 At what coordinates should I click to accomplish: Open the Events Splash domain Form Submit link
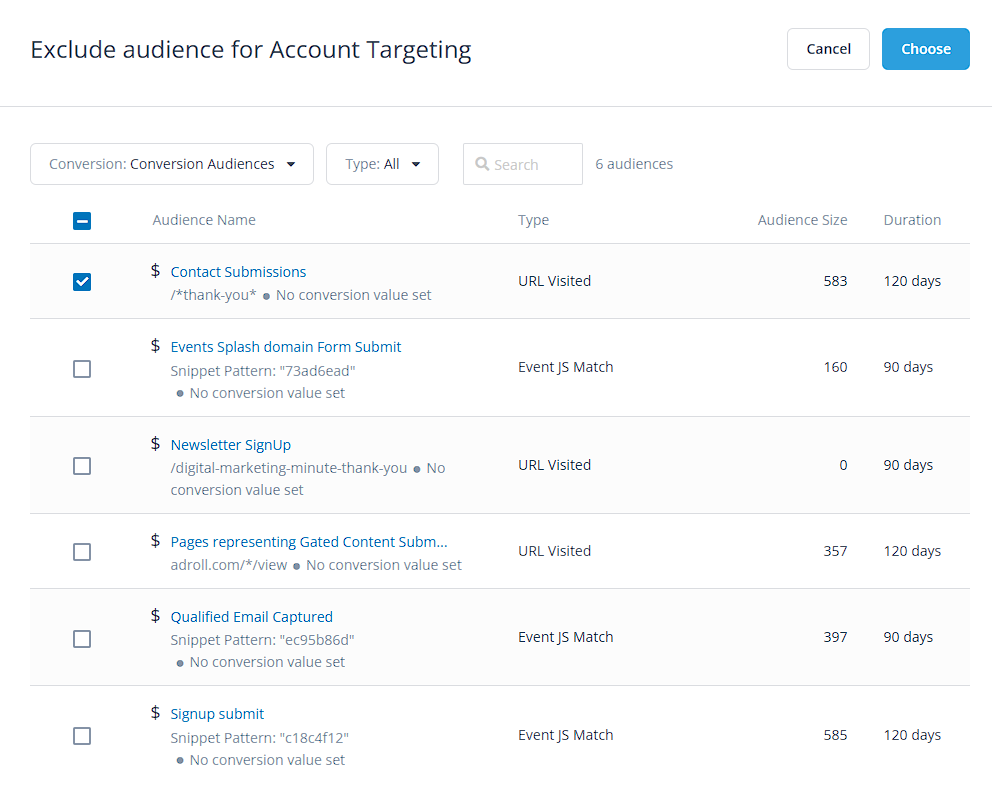(x=286, y=347)
